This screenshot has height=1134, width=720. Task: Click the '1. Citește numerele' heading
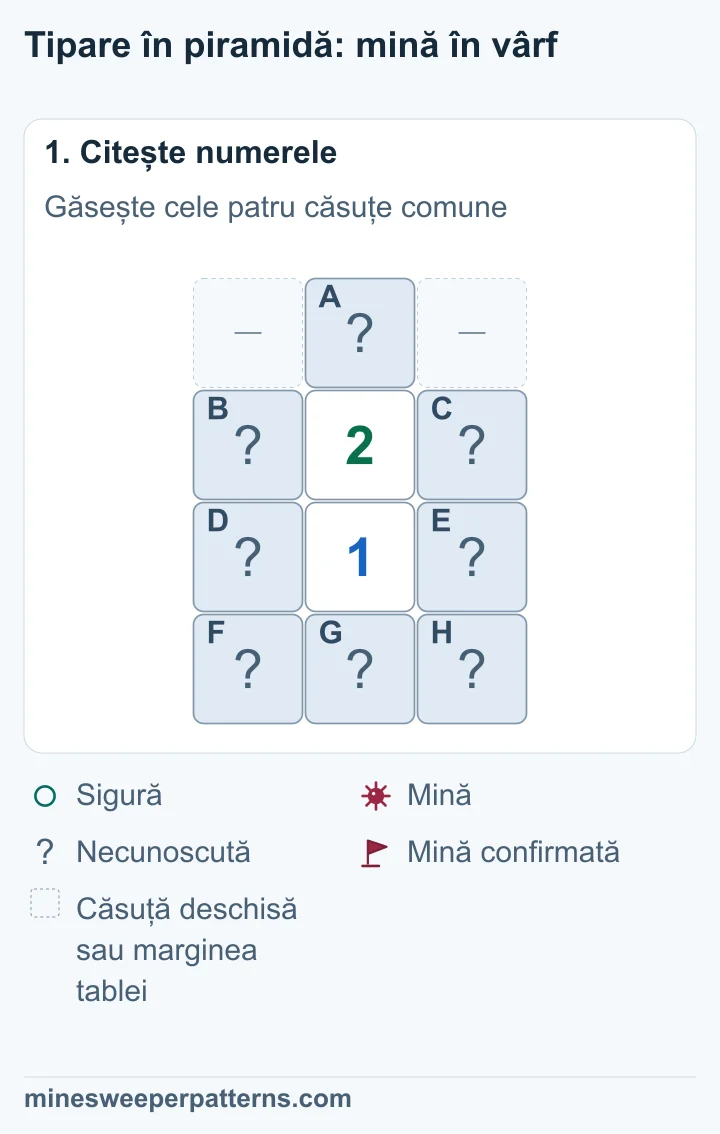point(191,153)
